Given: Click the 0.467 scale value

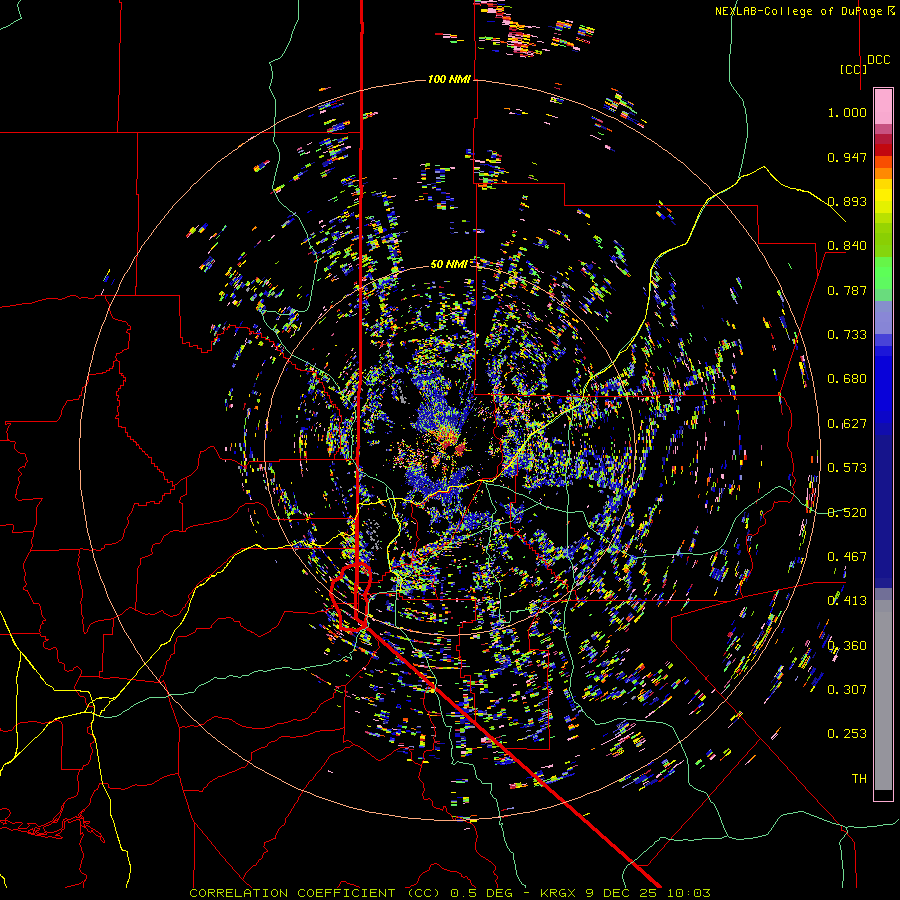Looking at the screenshot, I should pyautogui.click(x=847, y=557).
